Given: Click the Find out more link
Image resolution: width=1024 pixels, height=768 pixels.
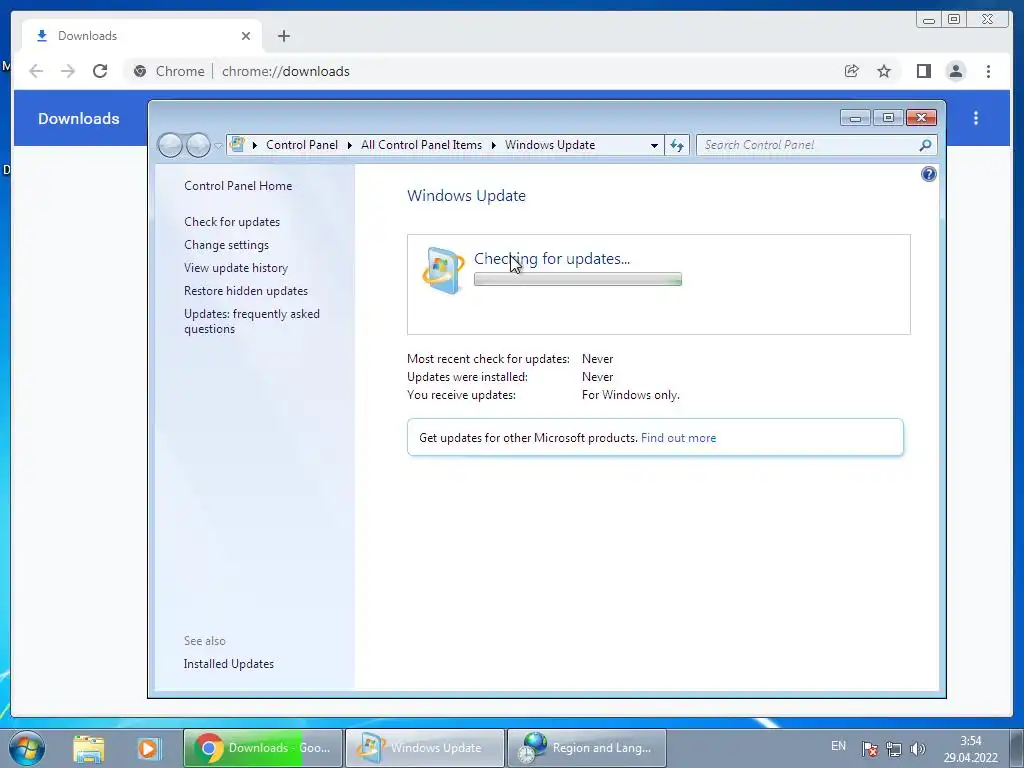Looking at the screenshot, I should pos(679,438).
